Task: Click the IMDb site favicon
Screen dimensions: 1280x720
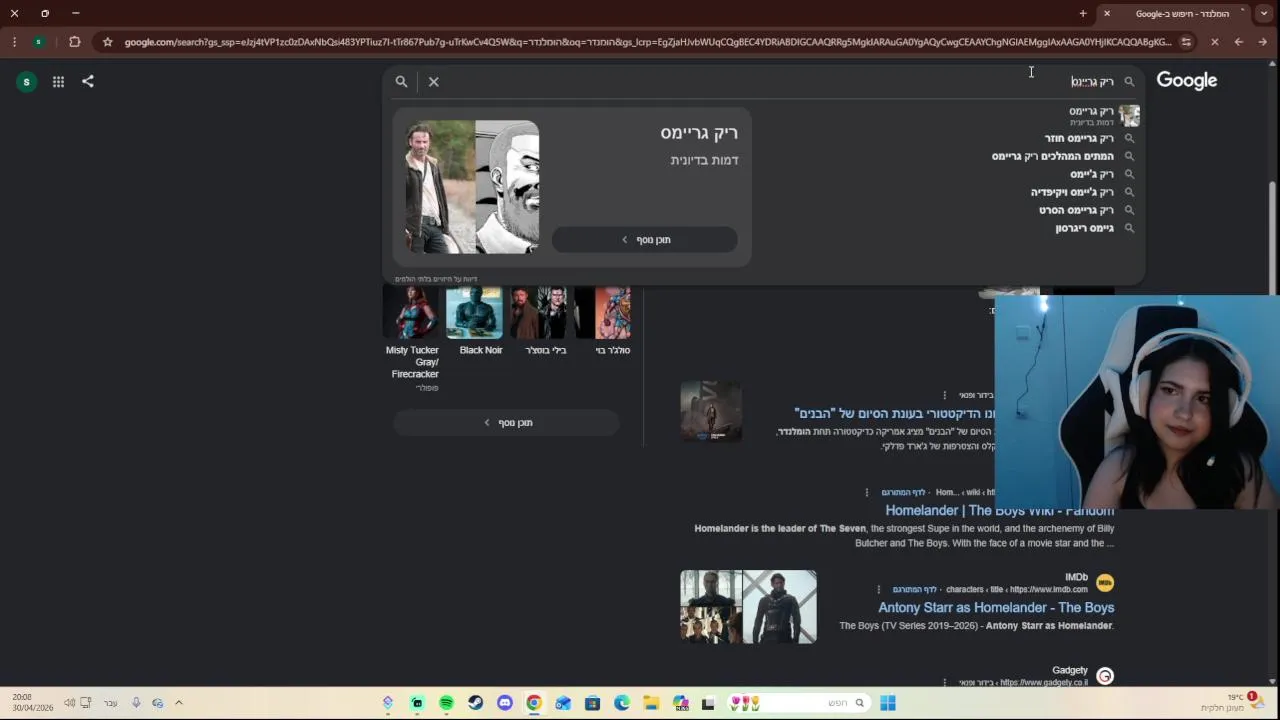Action: coord(1105,583)
